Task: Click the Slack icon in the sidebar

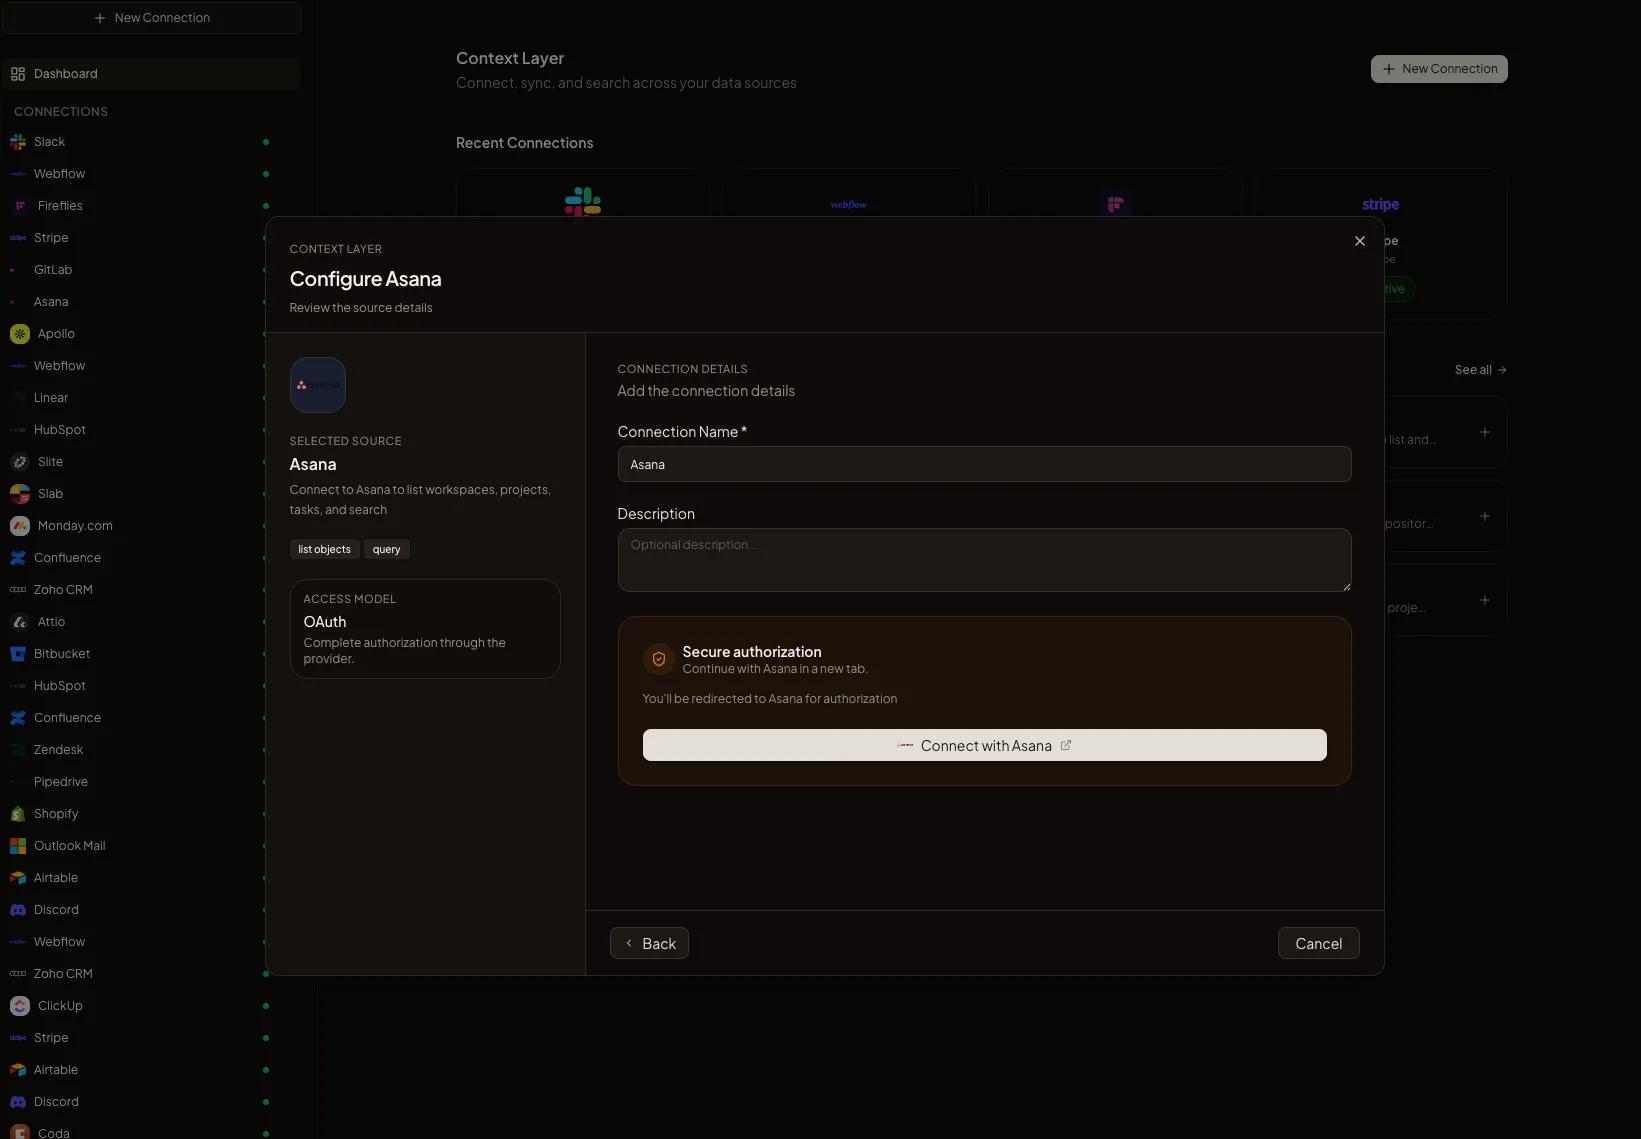Action: (x=18, y=142)
